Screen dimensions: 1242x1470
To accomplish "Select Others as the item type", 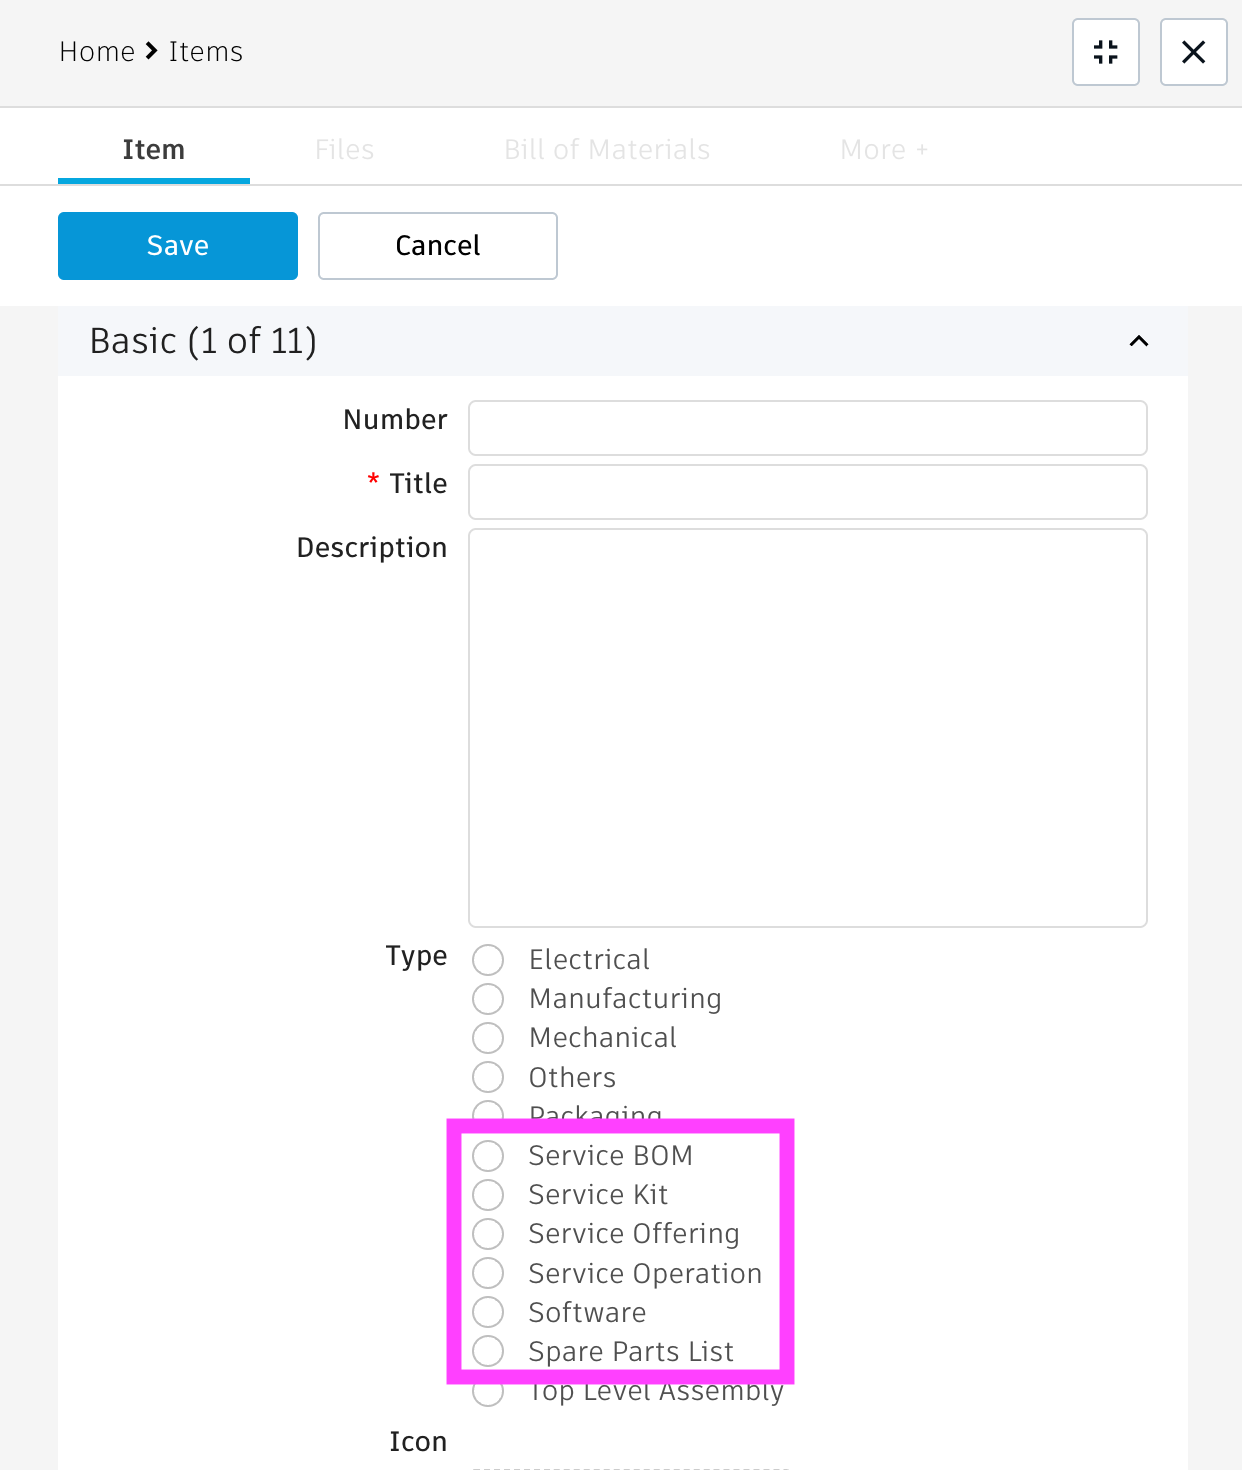I will (488, 1078).
